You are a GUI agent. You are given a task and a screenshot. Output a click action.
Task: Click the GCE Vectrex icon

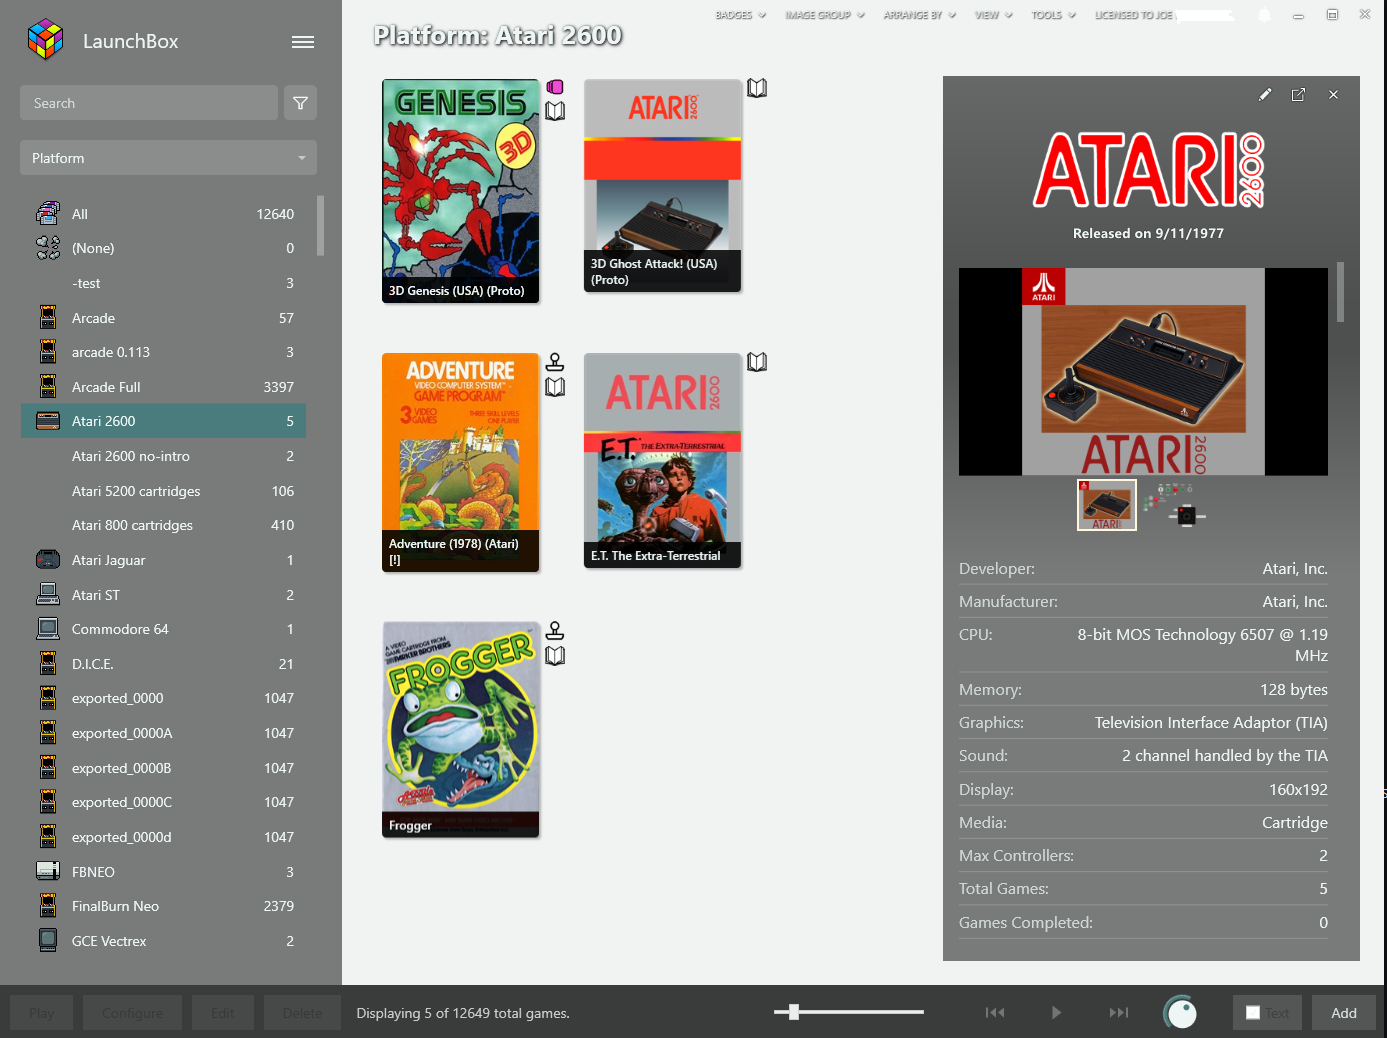click(48, 940)
